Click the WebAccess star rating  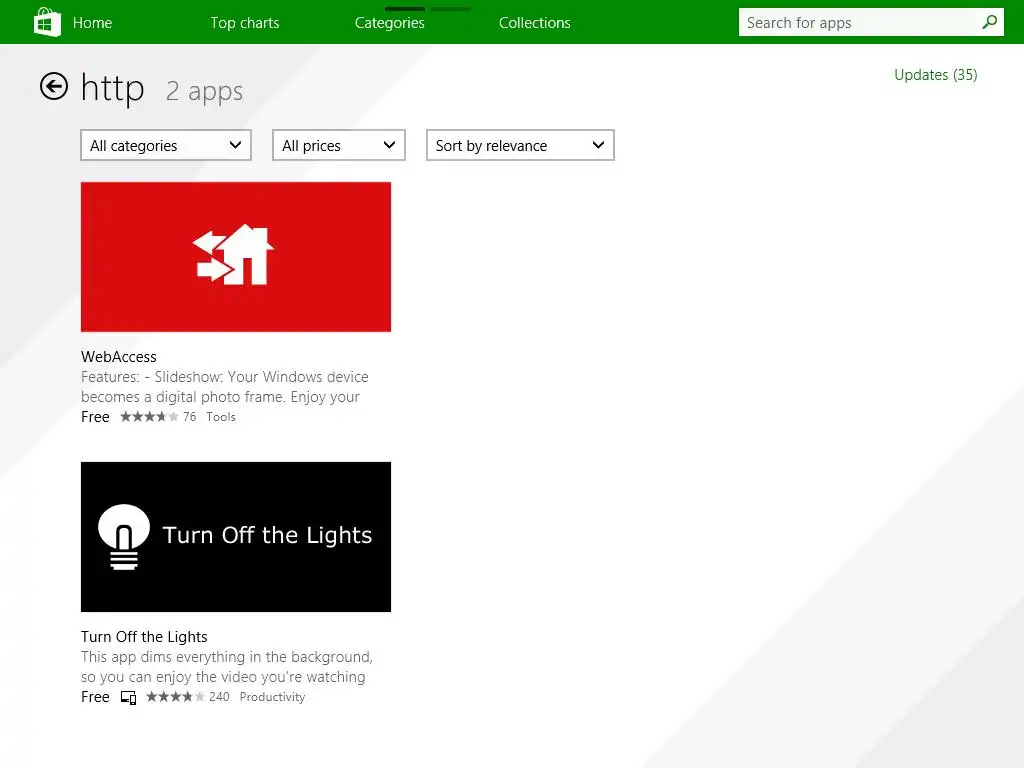149,417
